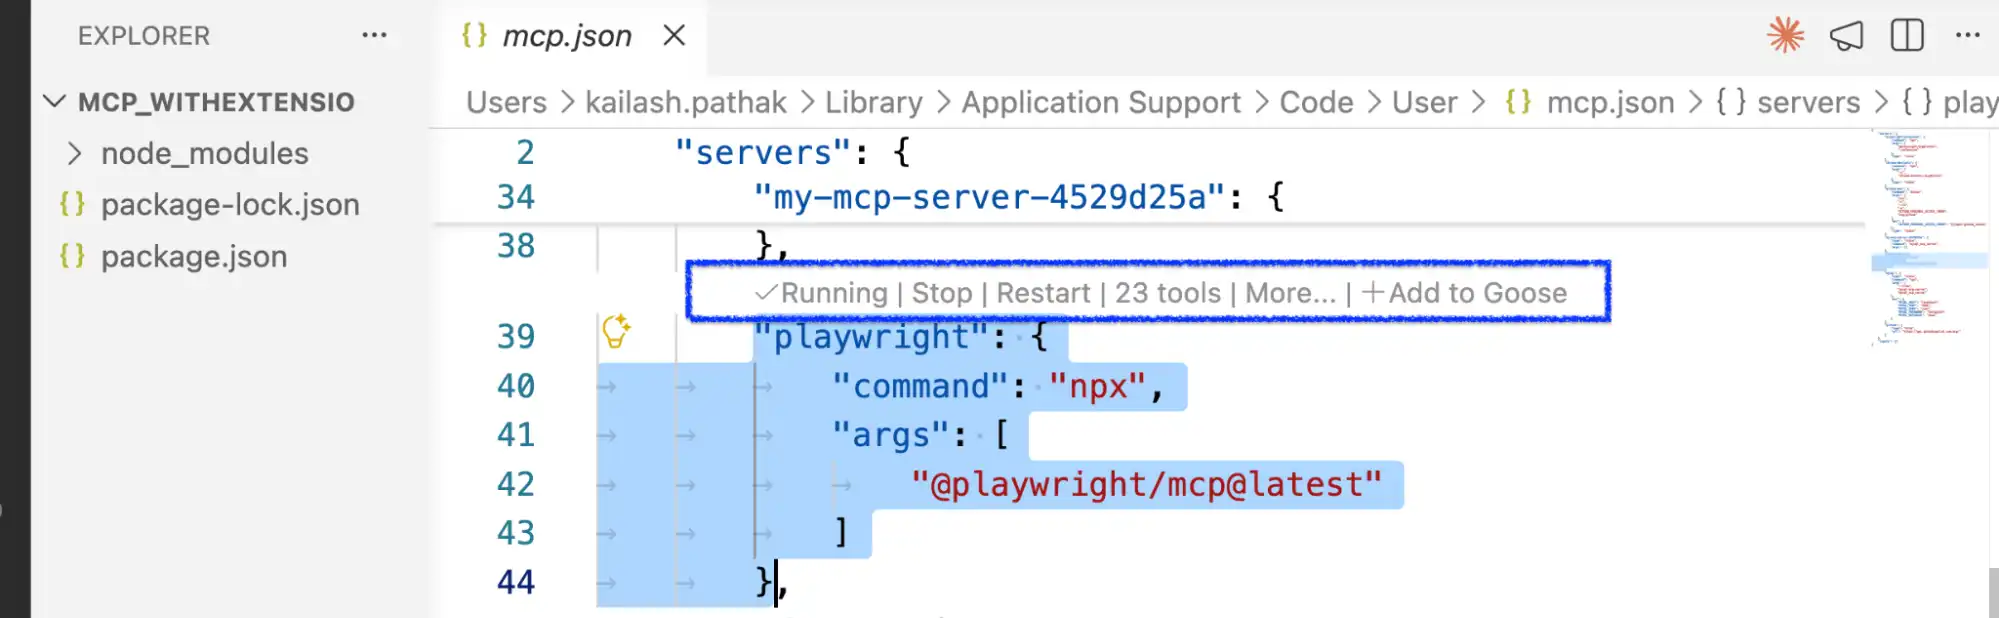Viewport: 1999px width, 618px height.
Task: Click the lightbulb code action icon
Action: (616, 331)
